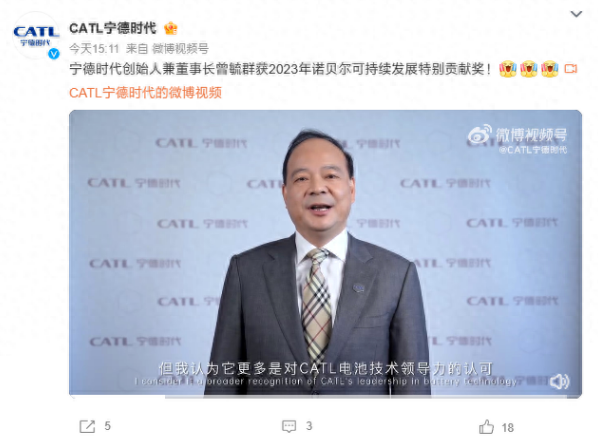This screenshot has height=439, width=598.
Task: Click the orange video camera icon
Action: click(571, 69)
